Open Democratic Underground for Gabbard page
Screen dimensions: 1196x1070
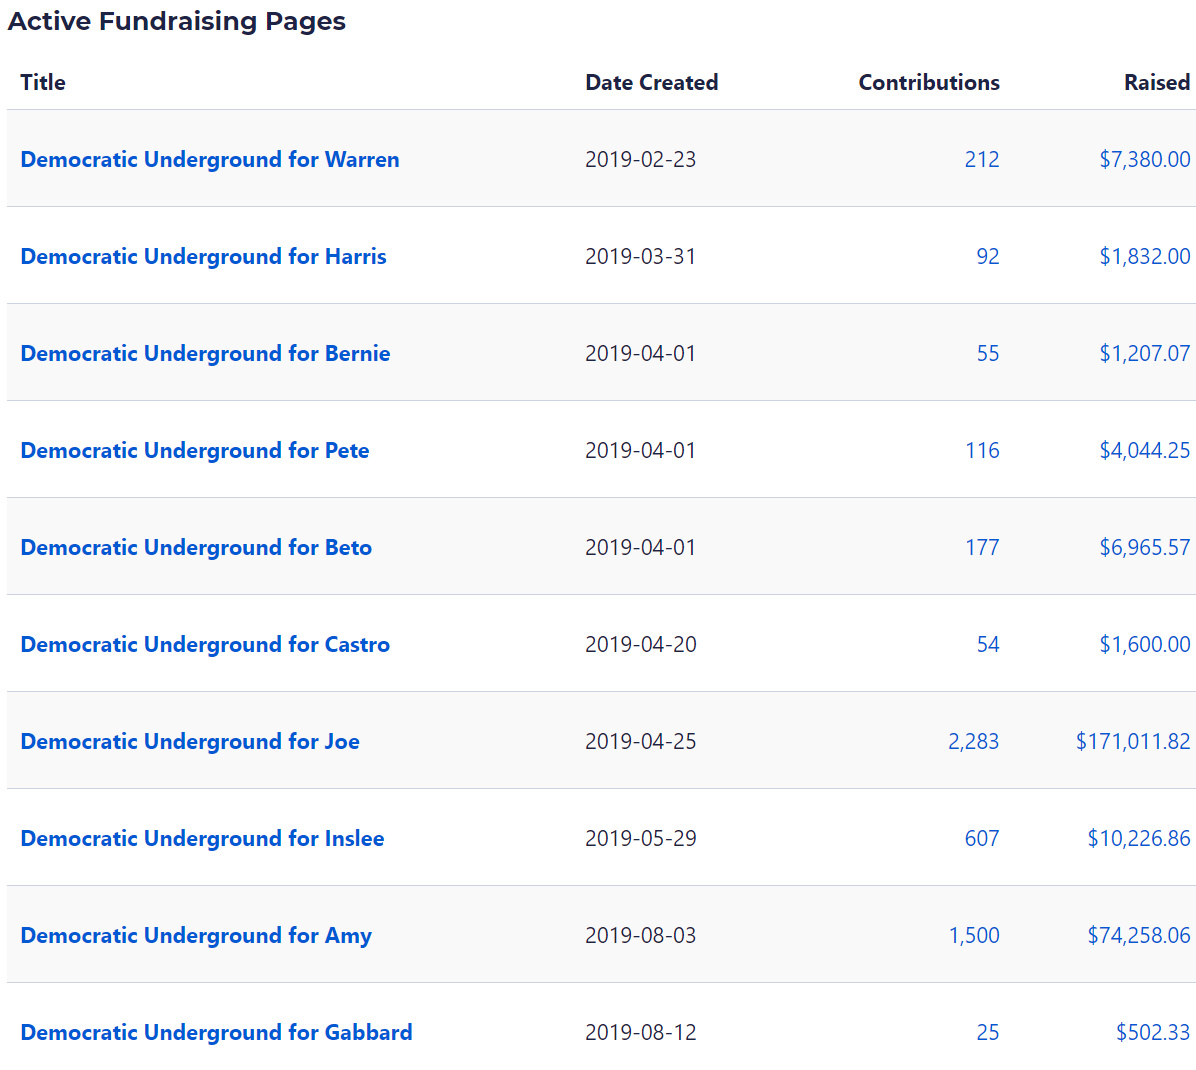216,1033
